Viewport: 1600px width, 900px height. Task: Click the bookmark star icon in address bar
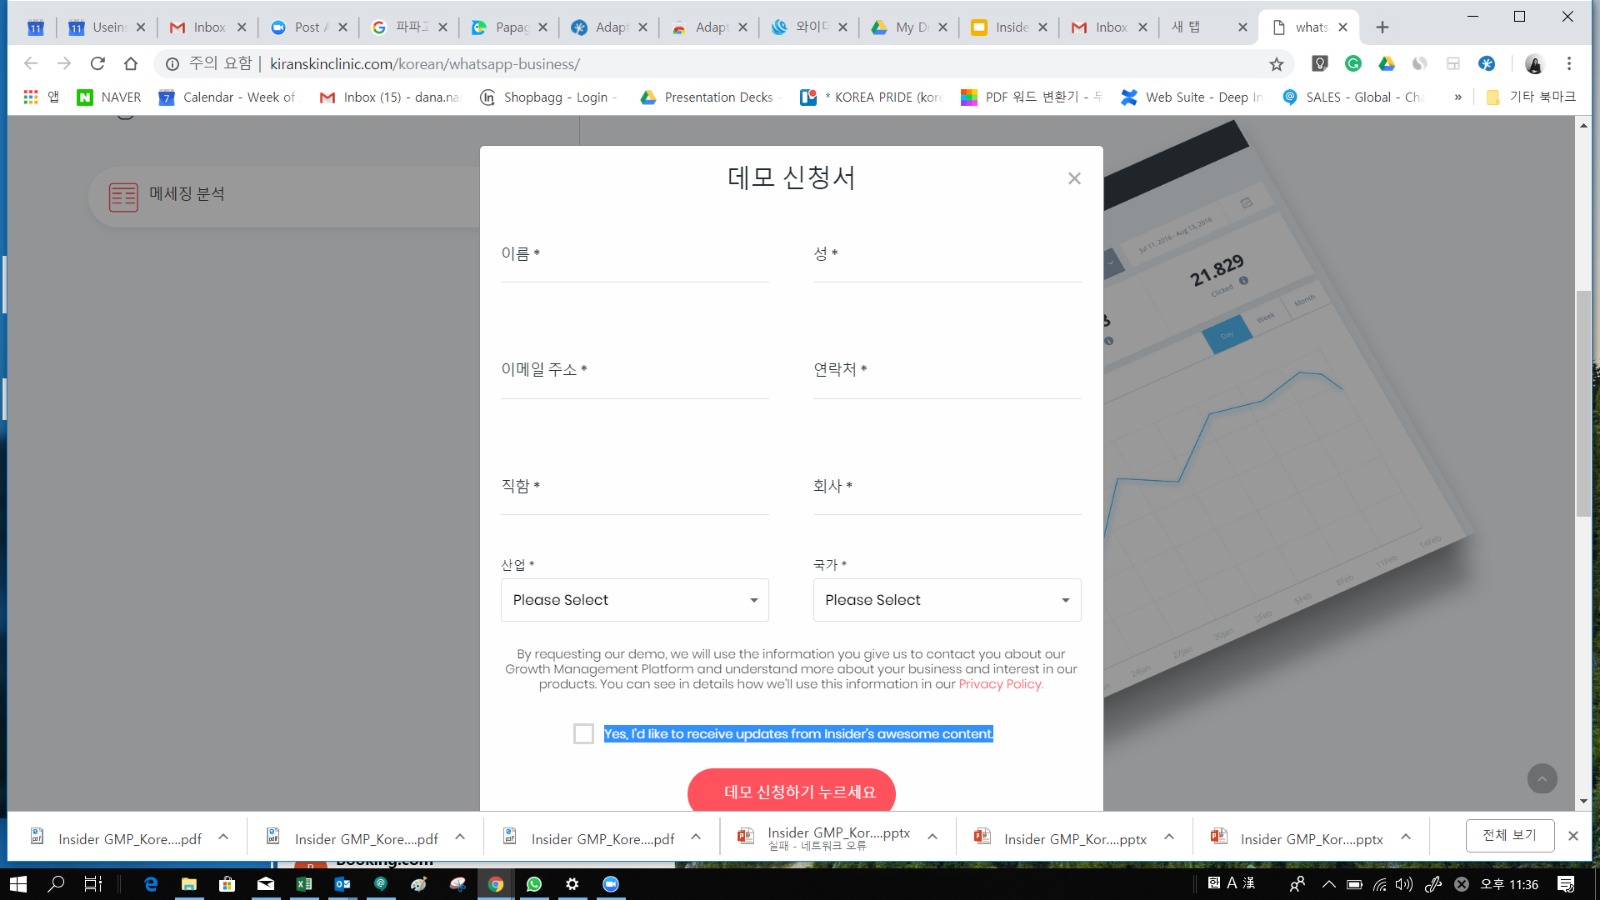[1276, 64]
